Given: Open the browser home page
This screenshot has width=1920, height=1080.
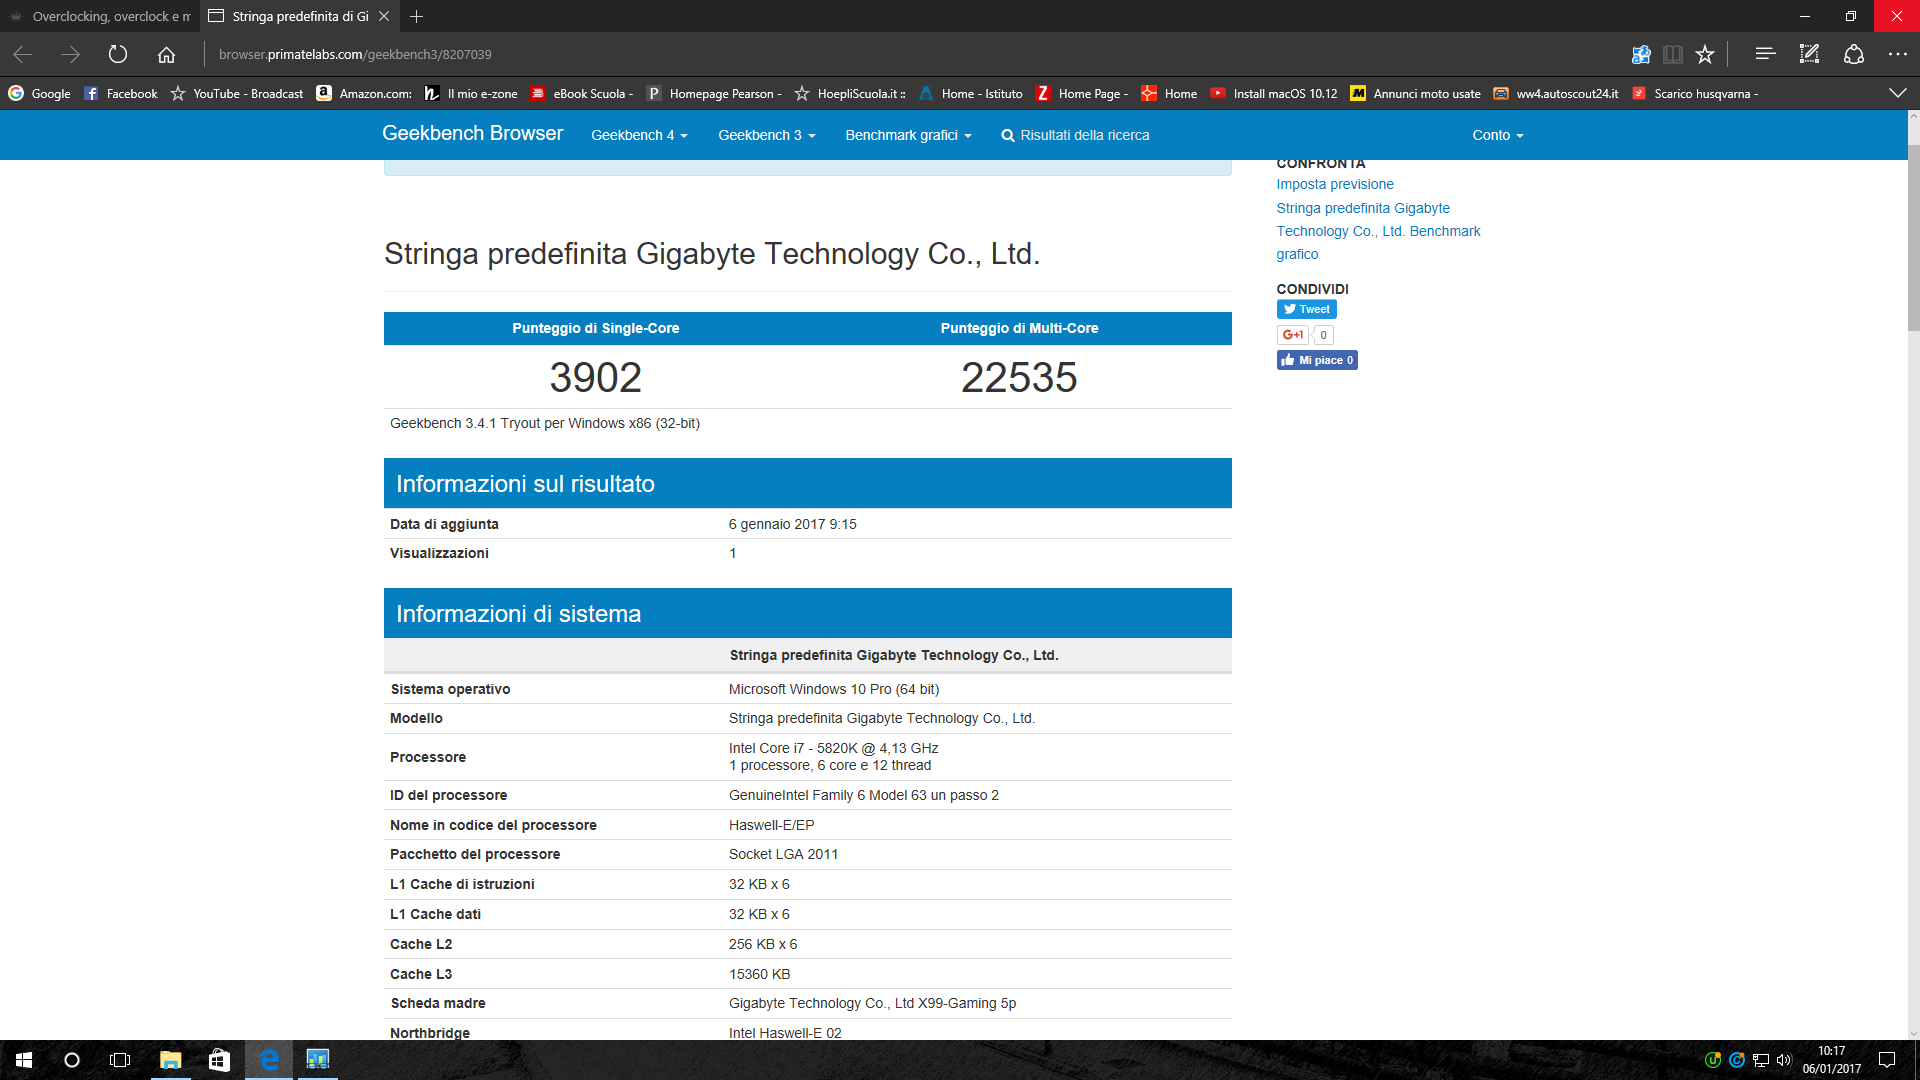Looking at the screenshot, I should pyautogui.click(x=166, y=55).
